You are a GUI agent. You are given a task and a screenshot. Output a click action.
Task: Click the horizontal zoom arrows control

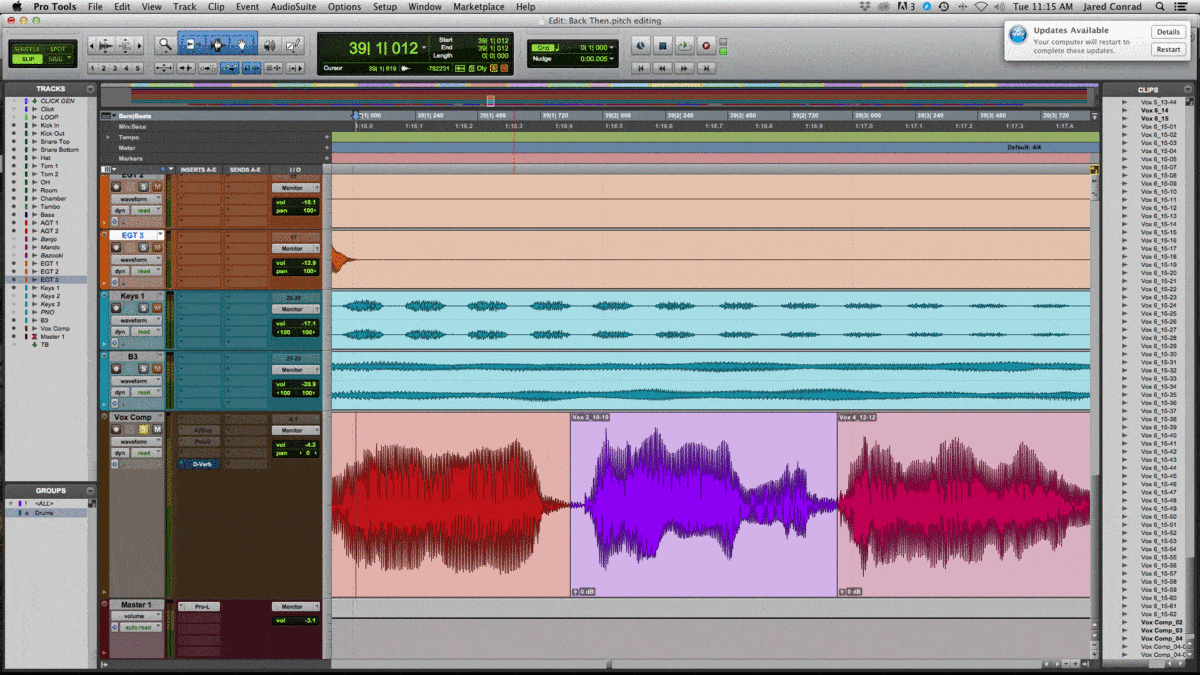coord(92,46)
